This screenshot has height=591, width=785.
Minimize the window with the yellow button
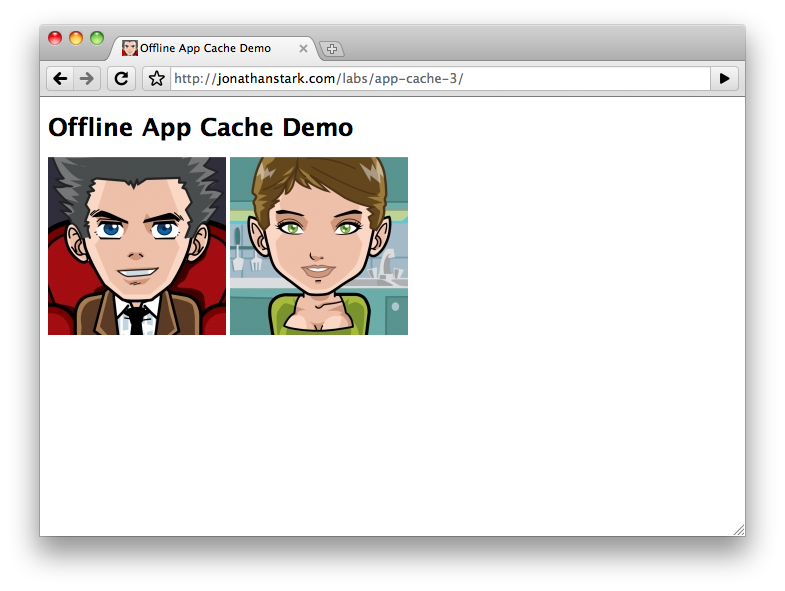76,38
